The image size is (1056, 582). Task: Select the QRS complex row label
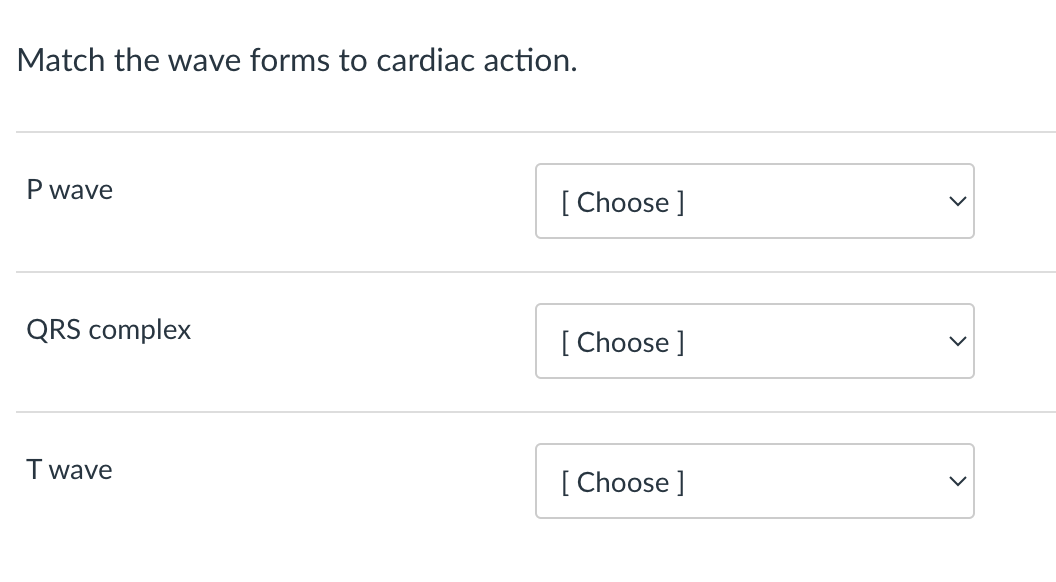click(x=108, y=329)
